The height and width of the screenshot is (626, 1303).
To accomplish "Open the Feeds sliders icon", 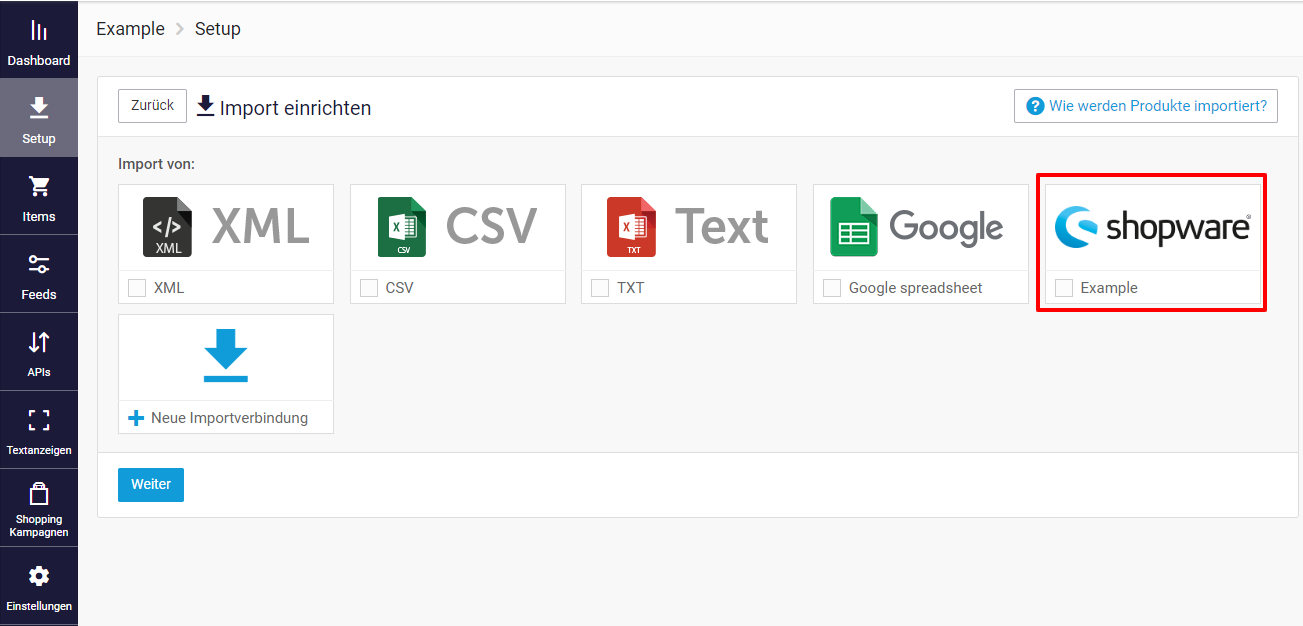I will 39,264.
